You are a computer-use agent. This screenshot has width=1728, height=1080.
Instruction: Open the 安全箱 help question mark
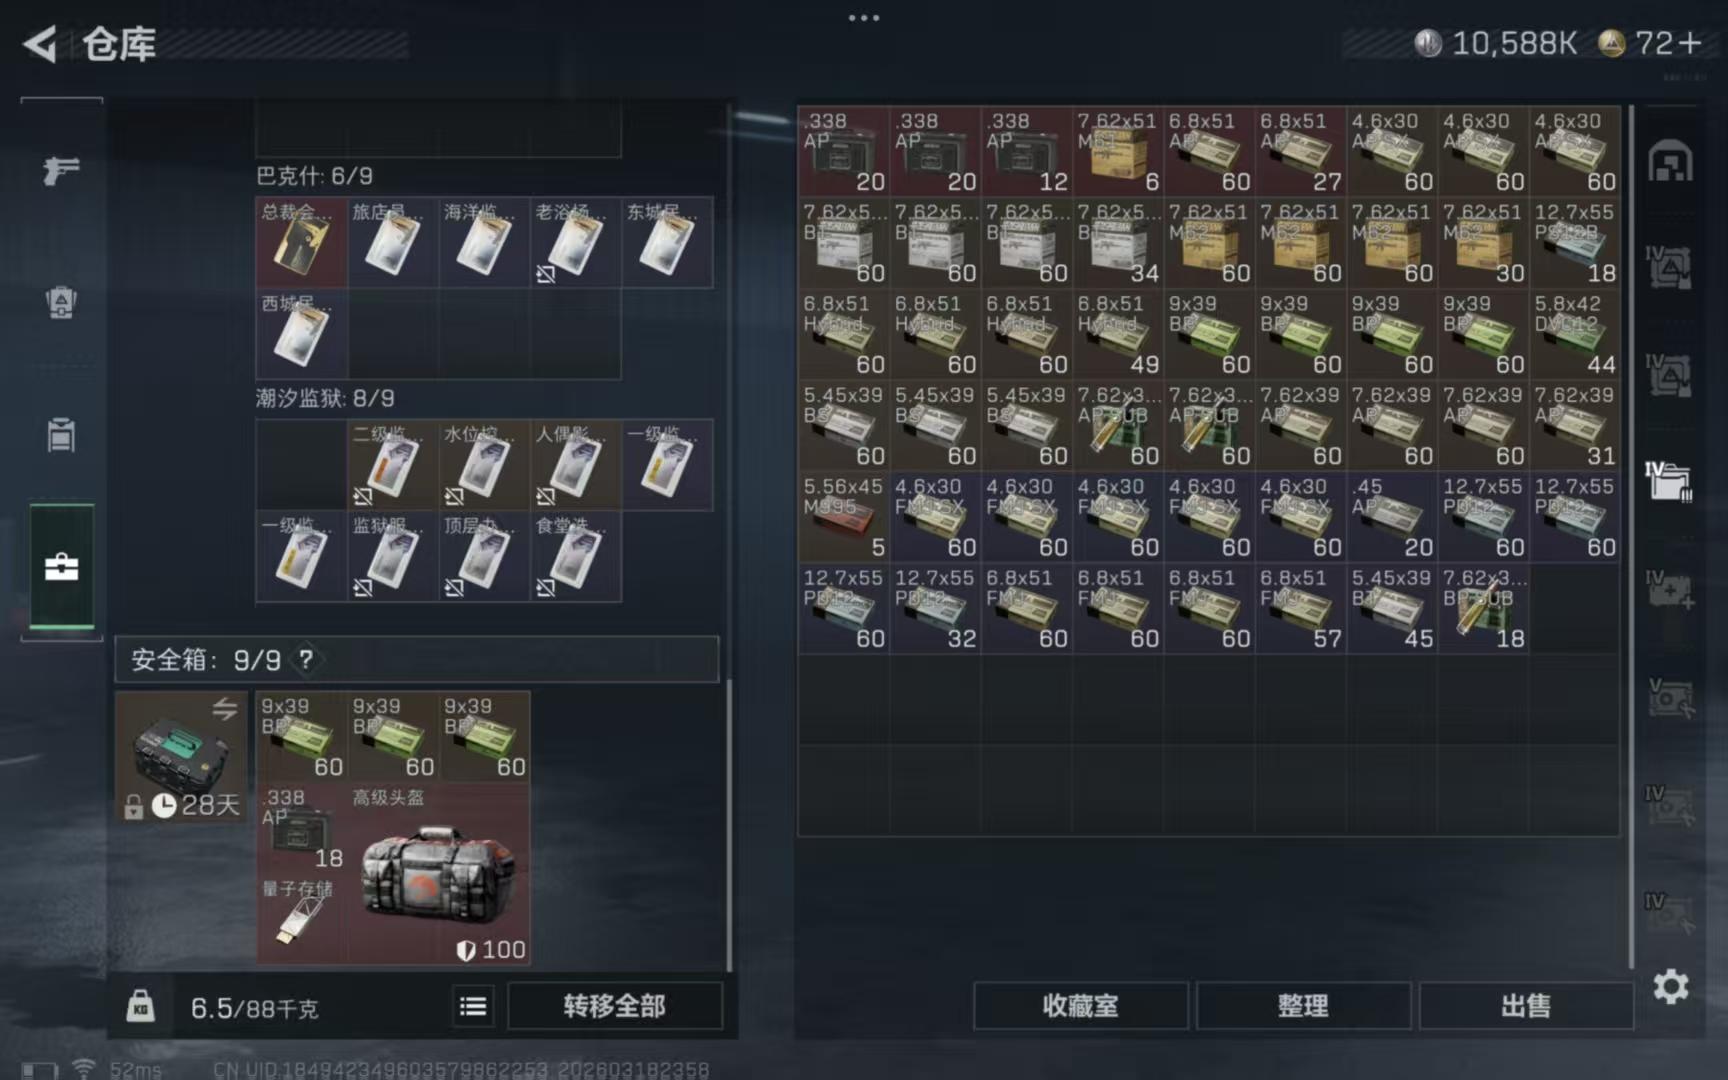pyautogui.click(x=306, y=660)
